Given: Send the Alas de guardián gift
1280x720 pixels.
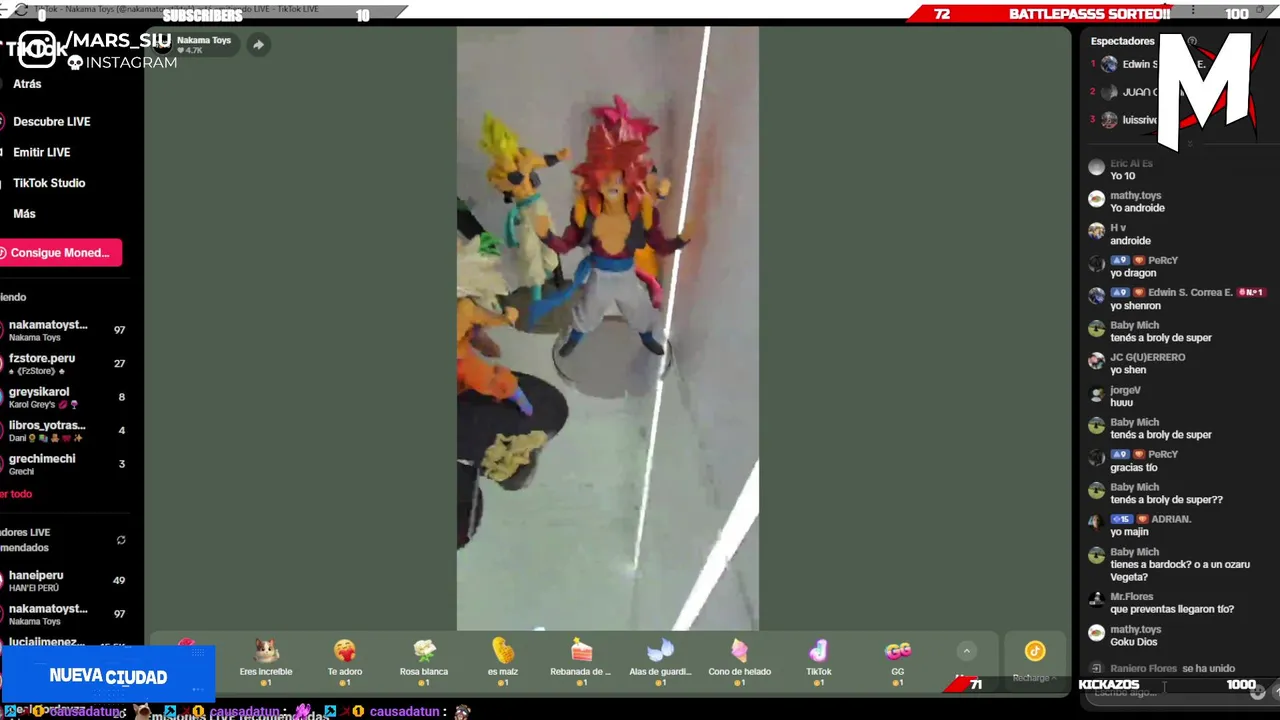Looking at the screenshot, I should [660, 662].
